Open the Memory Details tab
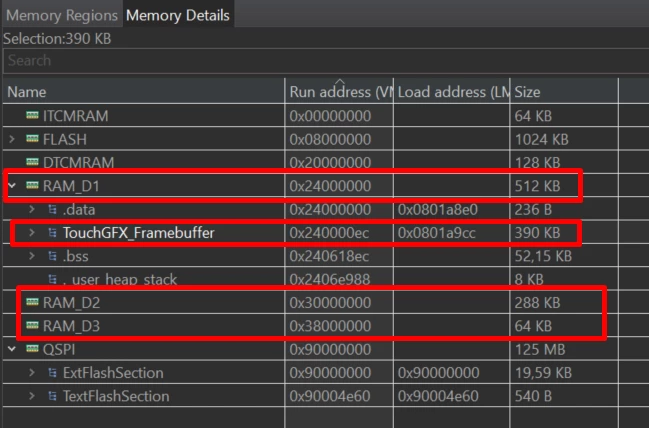This screenshot has height=428, width=649. [x=178, y=15]
